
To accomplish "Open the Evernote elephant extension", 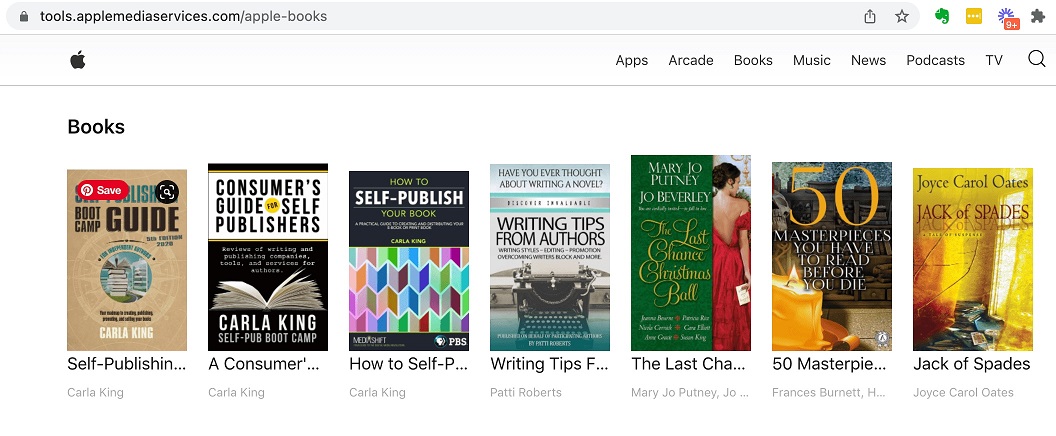I will (942, 16).
